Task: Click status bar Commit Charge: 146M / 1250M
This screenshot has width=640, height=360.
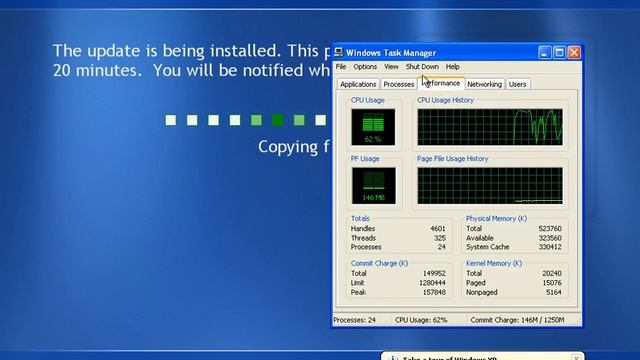Action: pos(517,320)
